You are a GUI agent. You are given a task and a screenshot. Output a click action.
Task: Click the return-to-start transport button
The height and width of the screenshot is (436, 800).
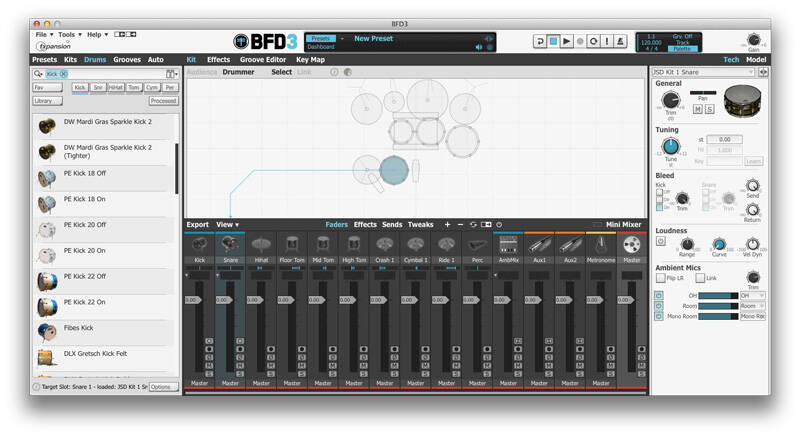[539, 41]
